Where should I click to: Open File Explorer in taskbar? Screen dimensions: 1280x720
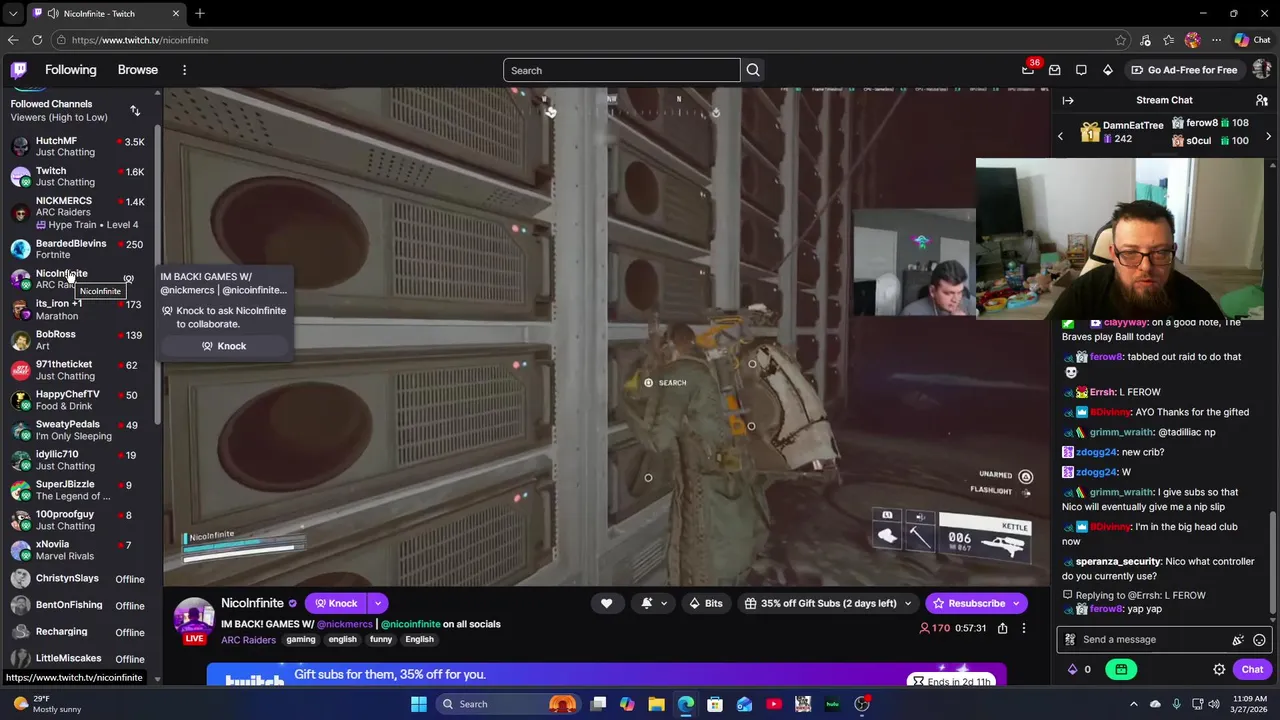click(656, 704)
